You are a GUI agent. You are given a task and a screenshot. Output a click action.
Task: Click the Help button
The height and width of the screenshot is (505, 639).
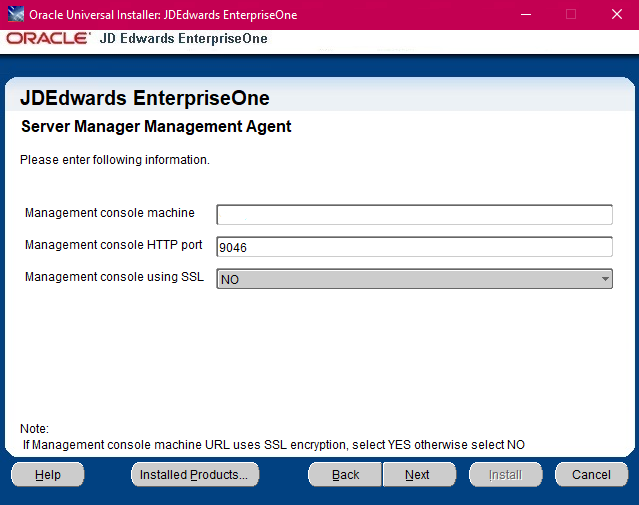coord(48,474)
